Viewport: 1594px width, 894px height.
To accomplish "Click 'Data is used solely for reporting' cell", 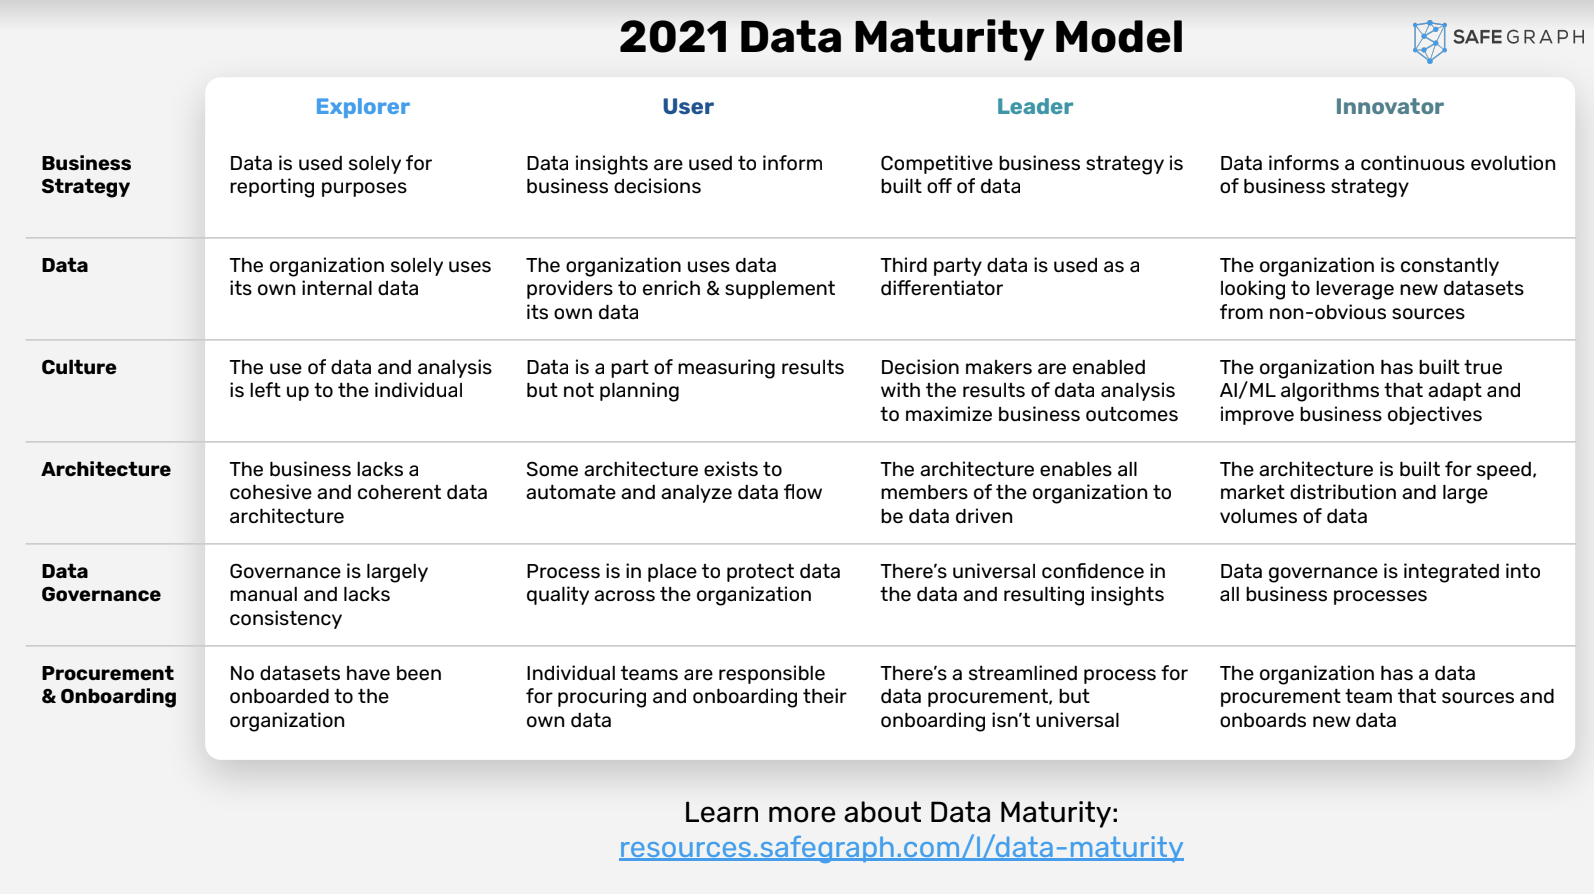I will [330, 175].
